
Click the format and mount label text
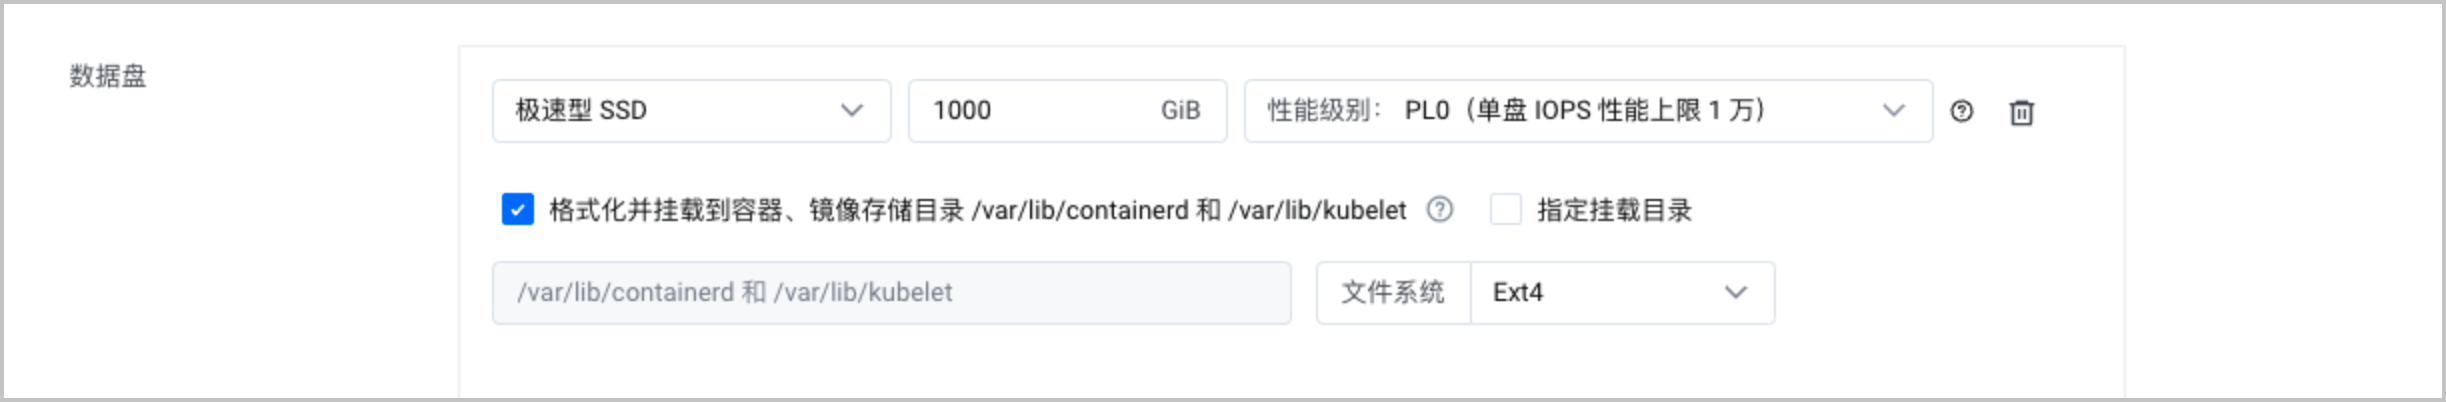pos(977,210)
